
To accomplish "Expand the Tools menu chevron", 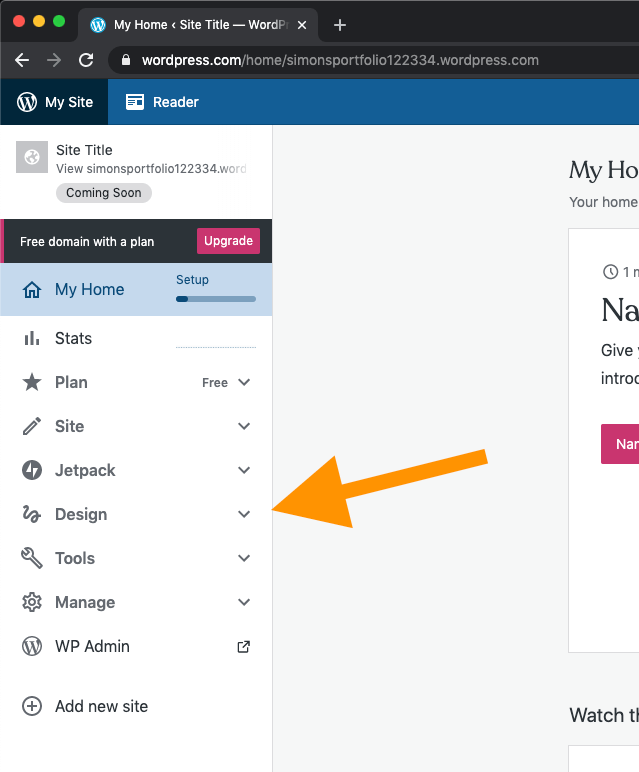I will (244, 558).
